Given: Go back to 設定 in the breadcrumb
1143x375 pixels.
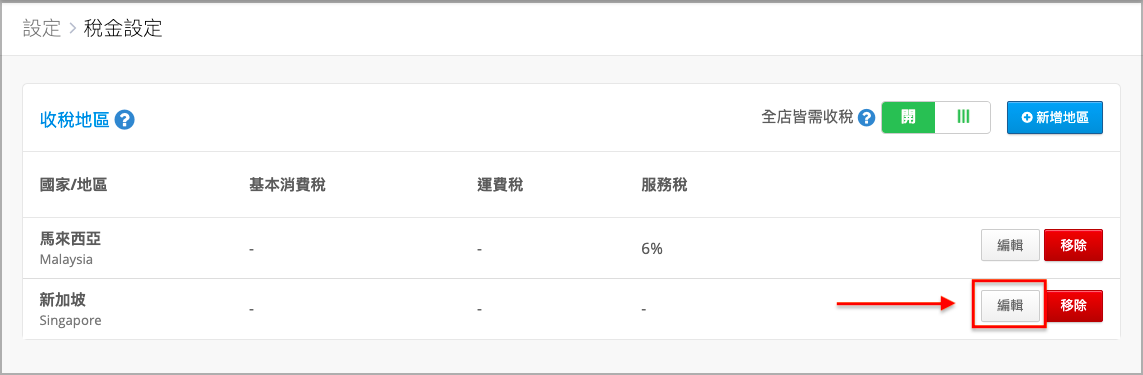Looking at the screenshot, I should [x=42, y=29].
